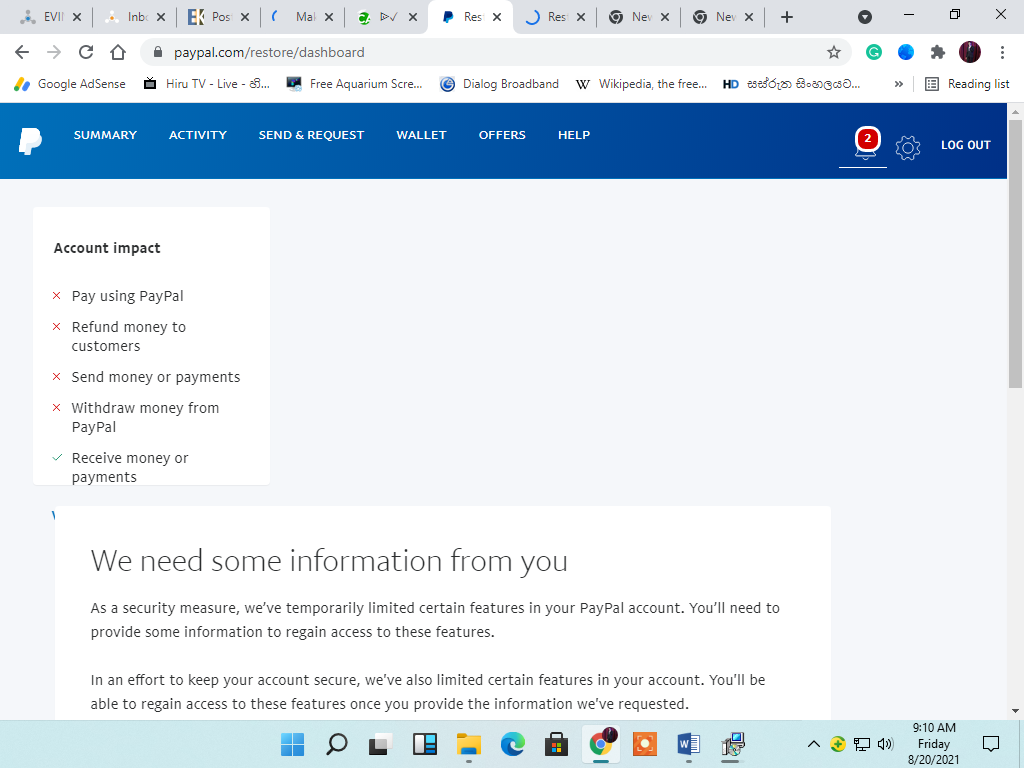This screenshot has height=768, width=1024.
Task: Open HELP menu item
Action: coord(574,135)
